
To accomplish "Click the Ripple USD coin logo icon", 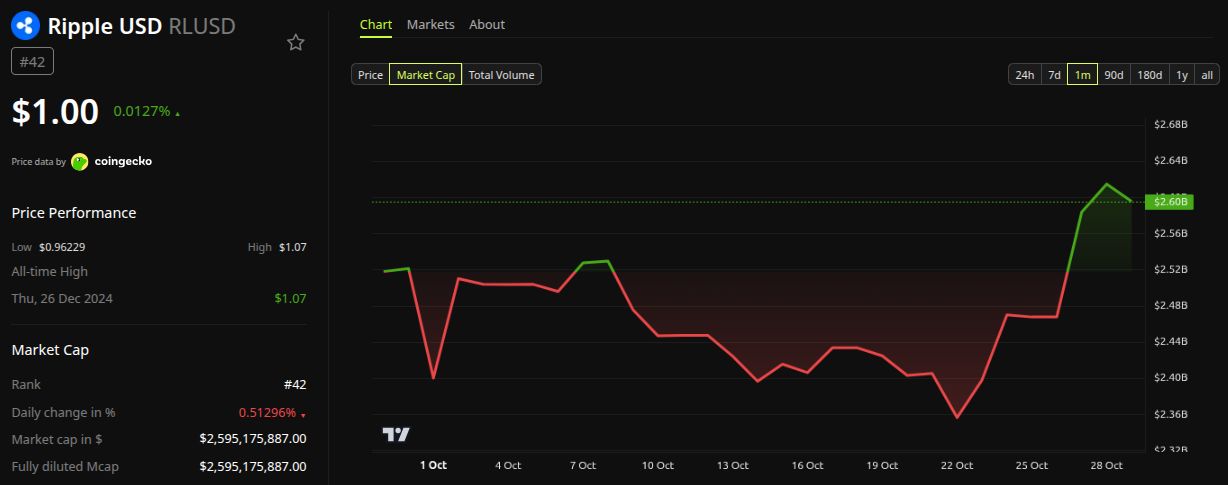I will [26, 26].
